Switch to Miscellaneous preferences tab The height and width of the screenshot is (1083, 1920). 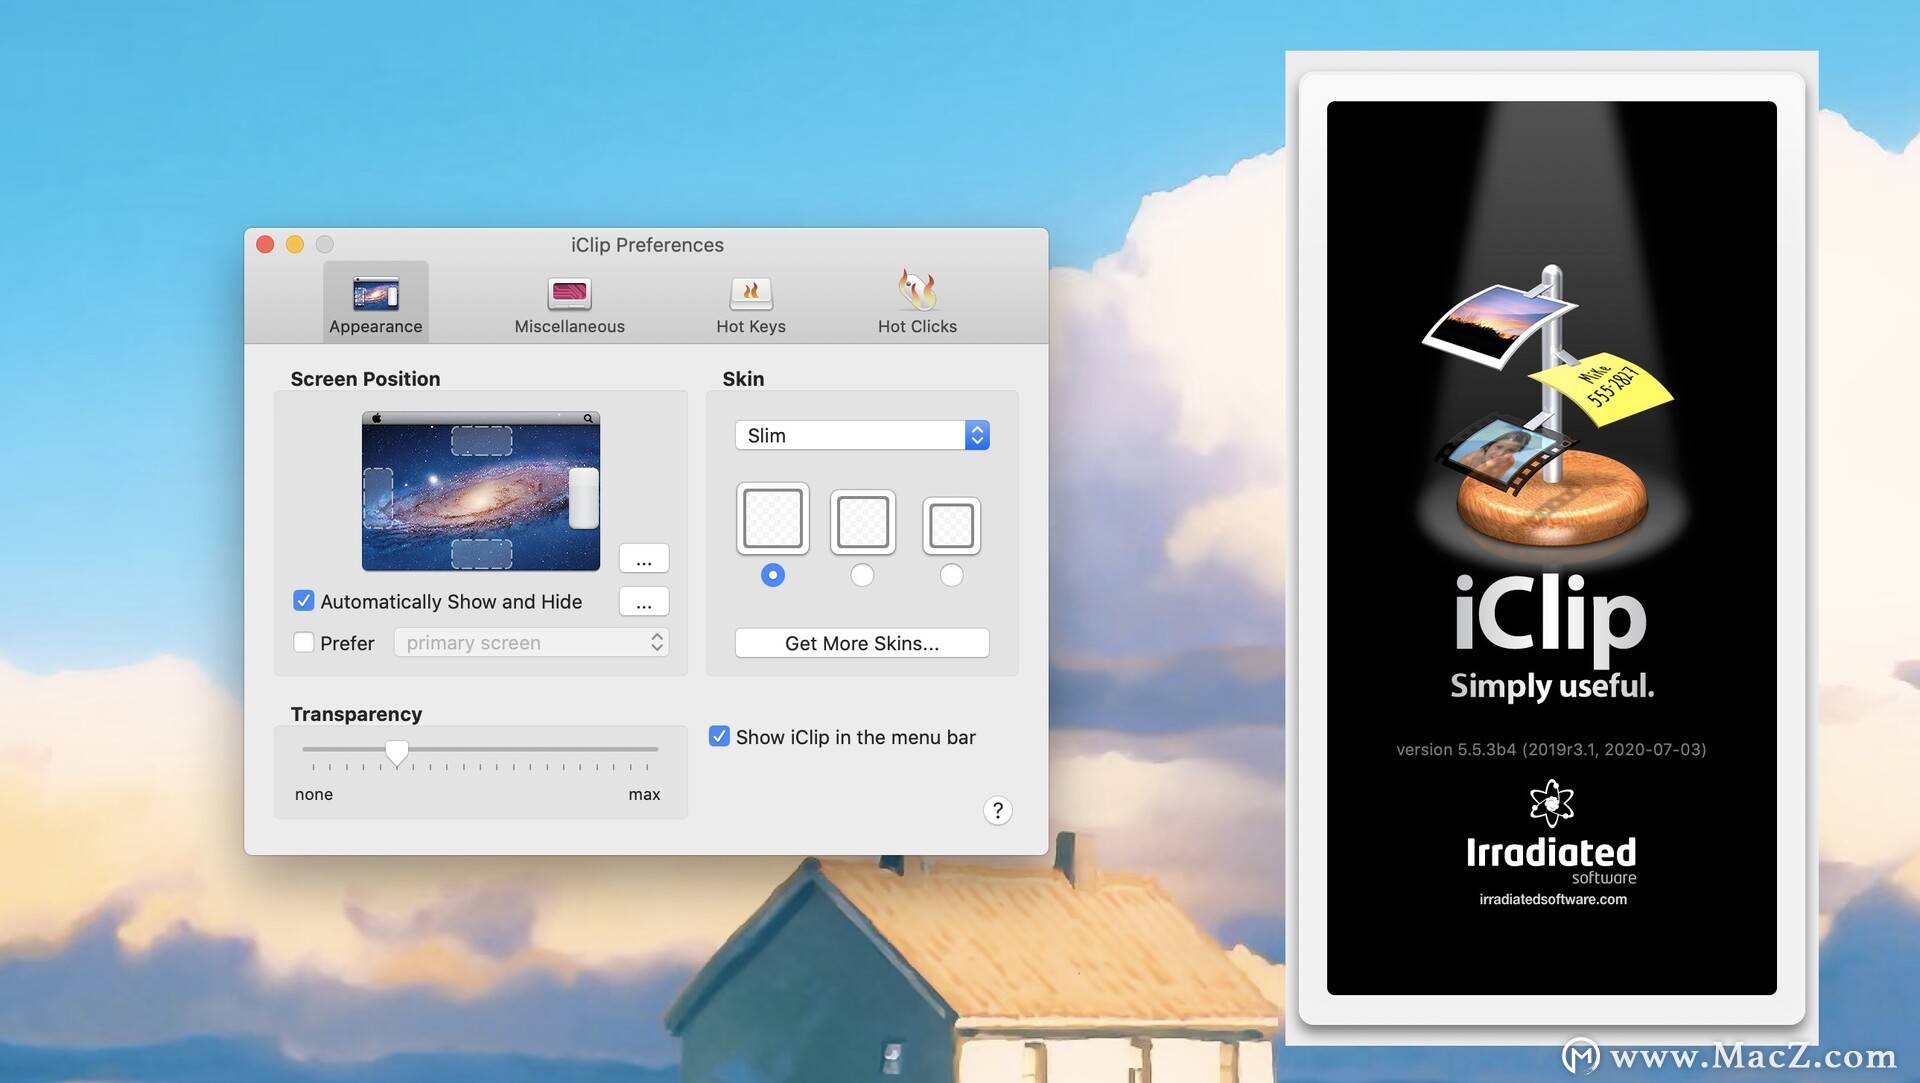pos(570,301)
